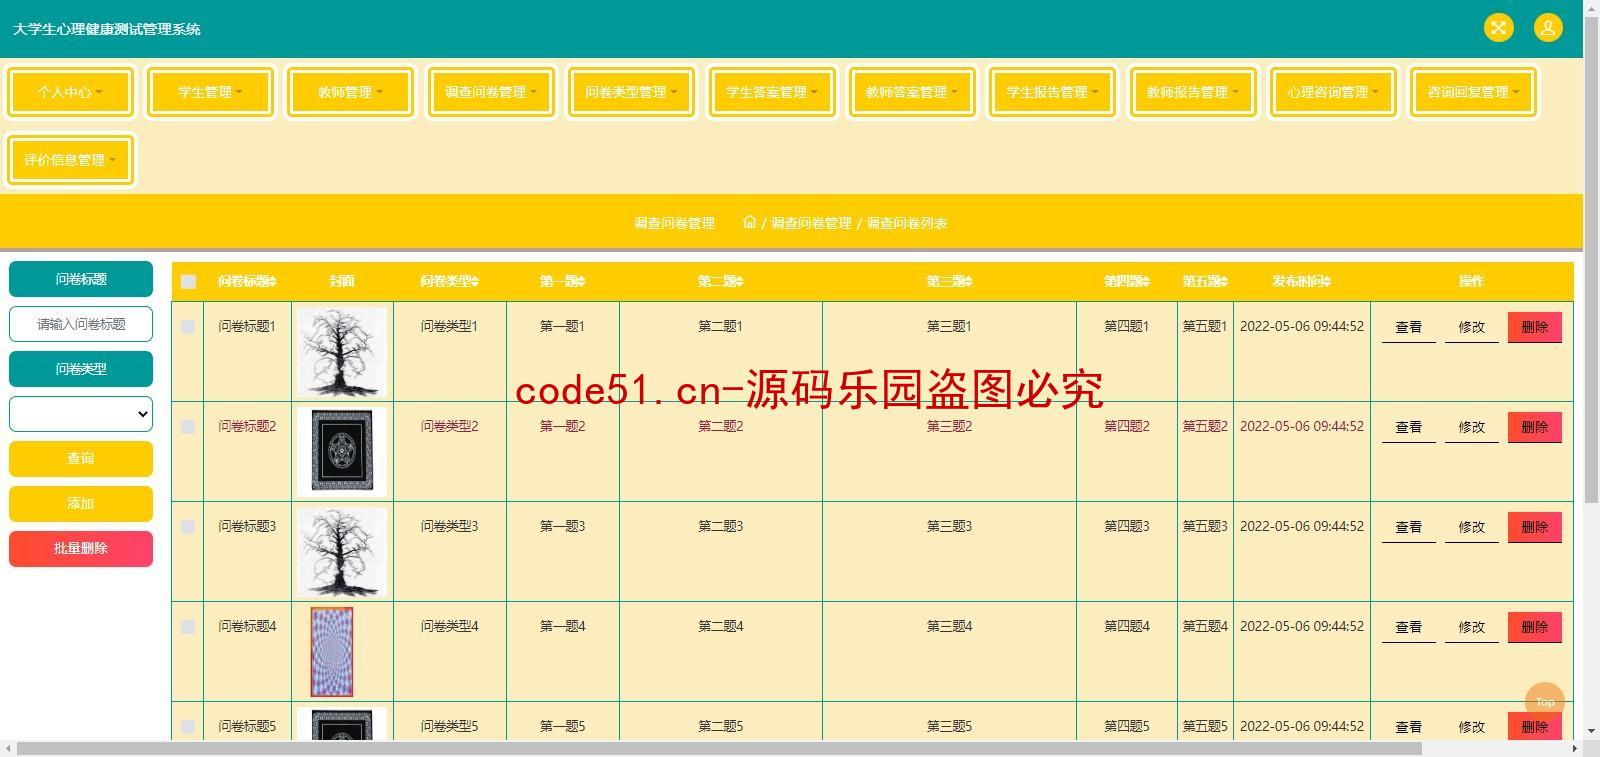
Task: Click 修改 for 问卷标题5 row
Action: click(x=1471, y=727)
